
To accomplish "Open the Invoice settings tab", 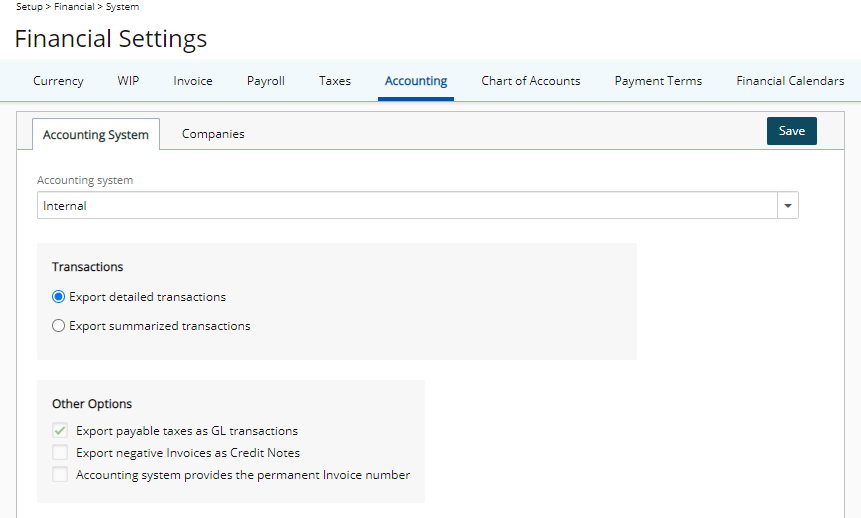I will (x=193, y=81).
